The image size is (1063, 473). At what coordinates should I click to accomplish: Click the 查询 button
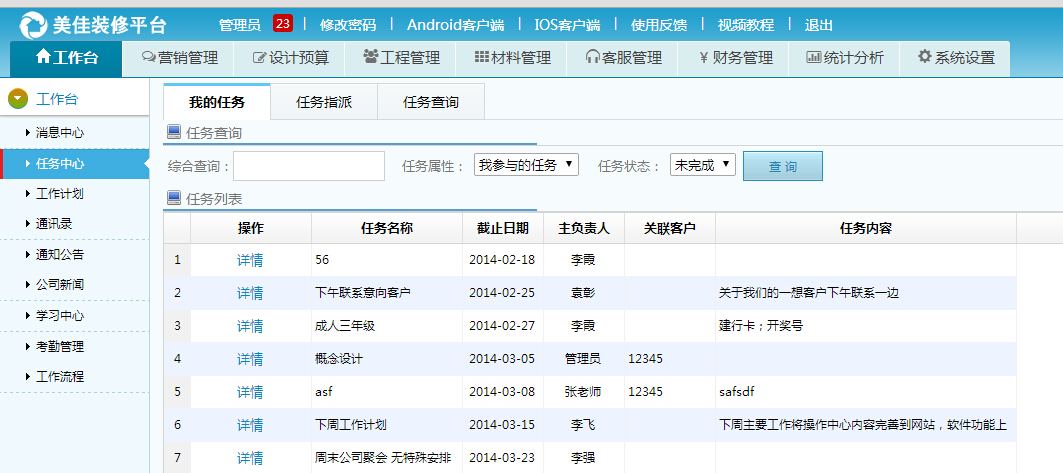pyautogui.click(x=782, y=166)
